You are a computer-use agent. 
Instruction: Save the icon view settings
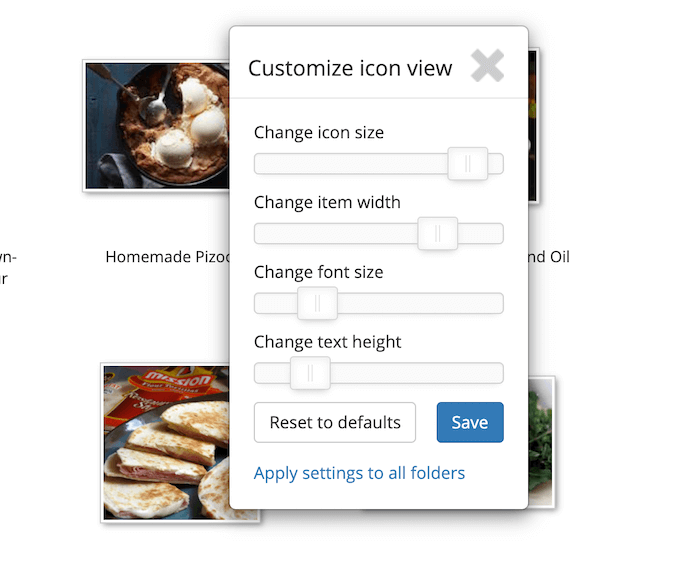(x=469, y=422)
